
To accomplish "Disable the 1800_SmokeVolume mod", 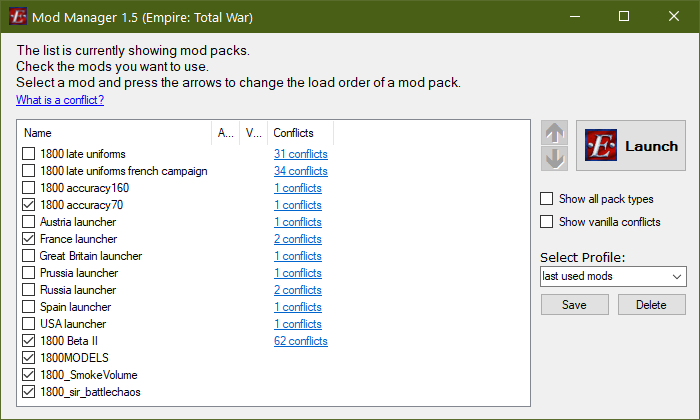I will tap(29, 374).
